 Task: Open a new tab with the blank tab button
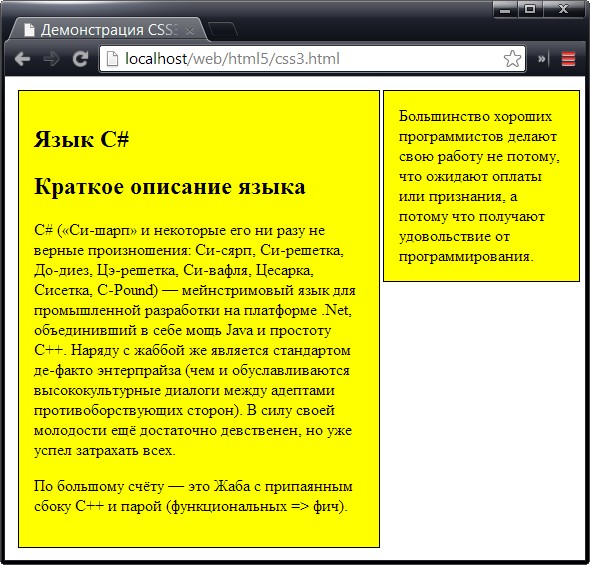click(x=222, y=30)
